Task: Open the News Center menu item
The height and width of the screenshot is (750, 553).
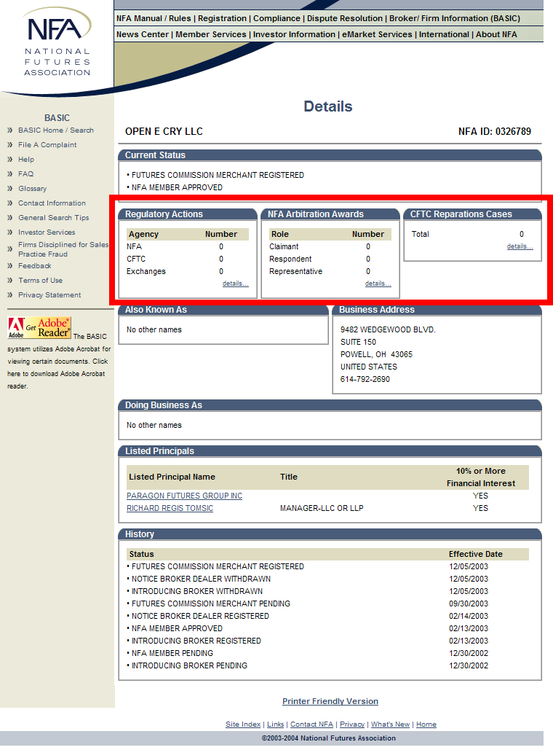Action: [x=142, y=34]
